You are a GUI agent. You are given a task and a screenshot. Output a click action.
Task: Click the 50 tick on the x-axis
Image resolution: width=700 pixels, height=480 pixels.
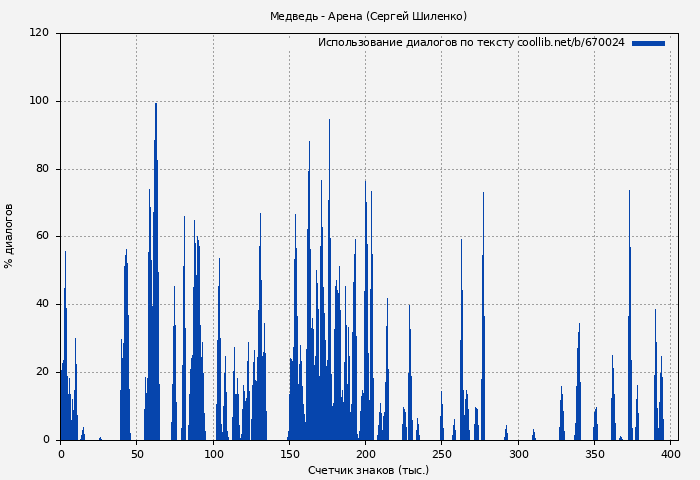coord(137,453)
